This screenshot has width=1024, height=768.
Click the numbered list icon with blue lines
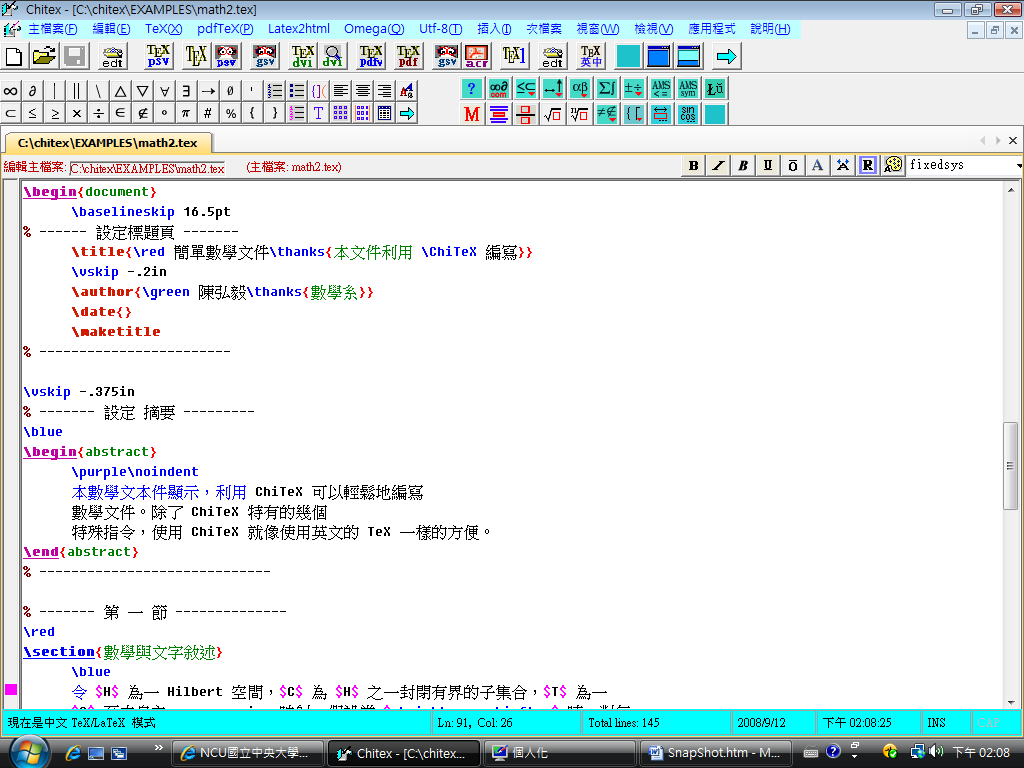[275, 91]
